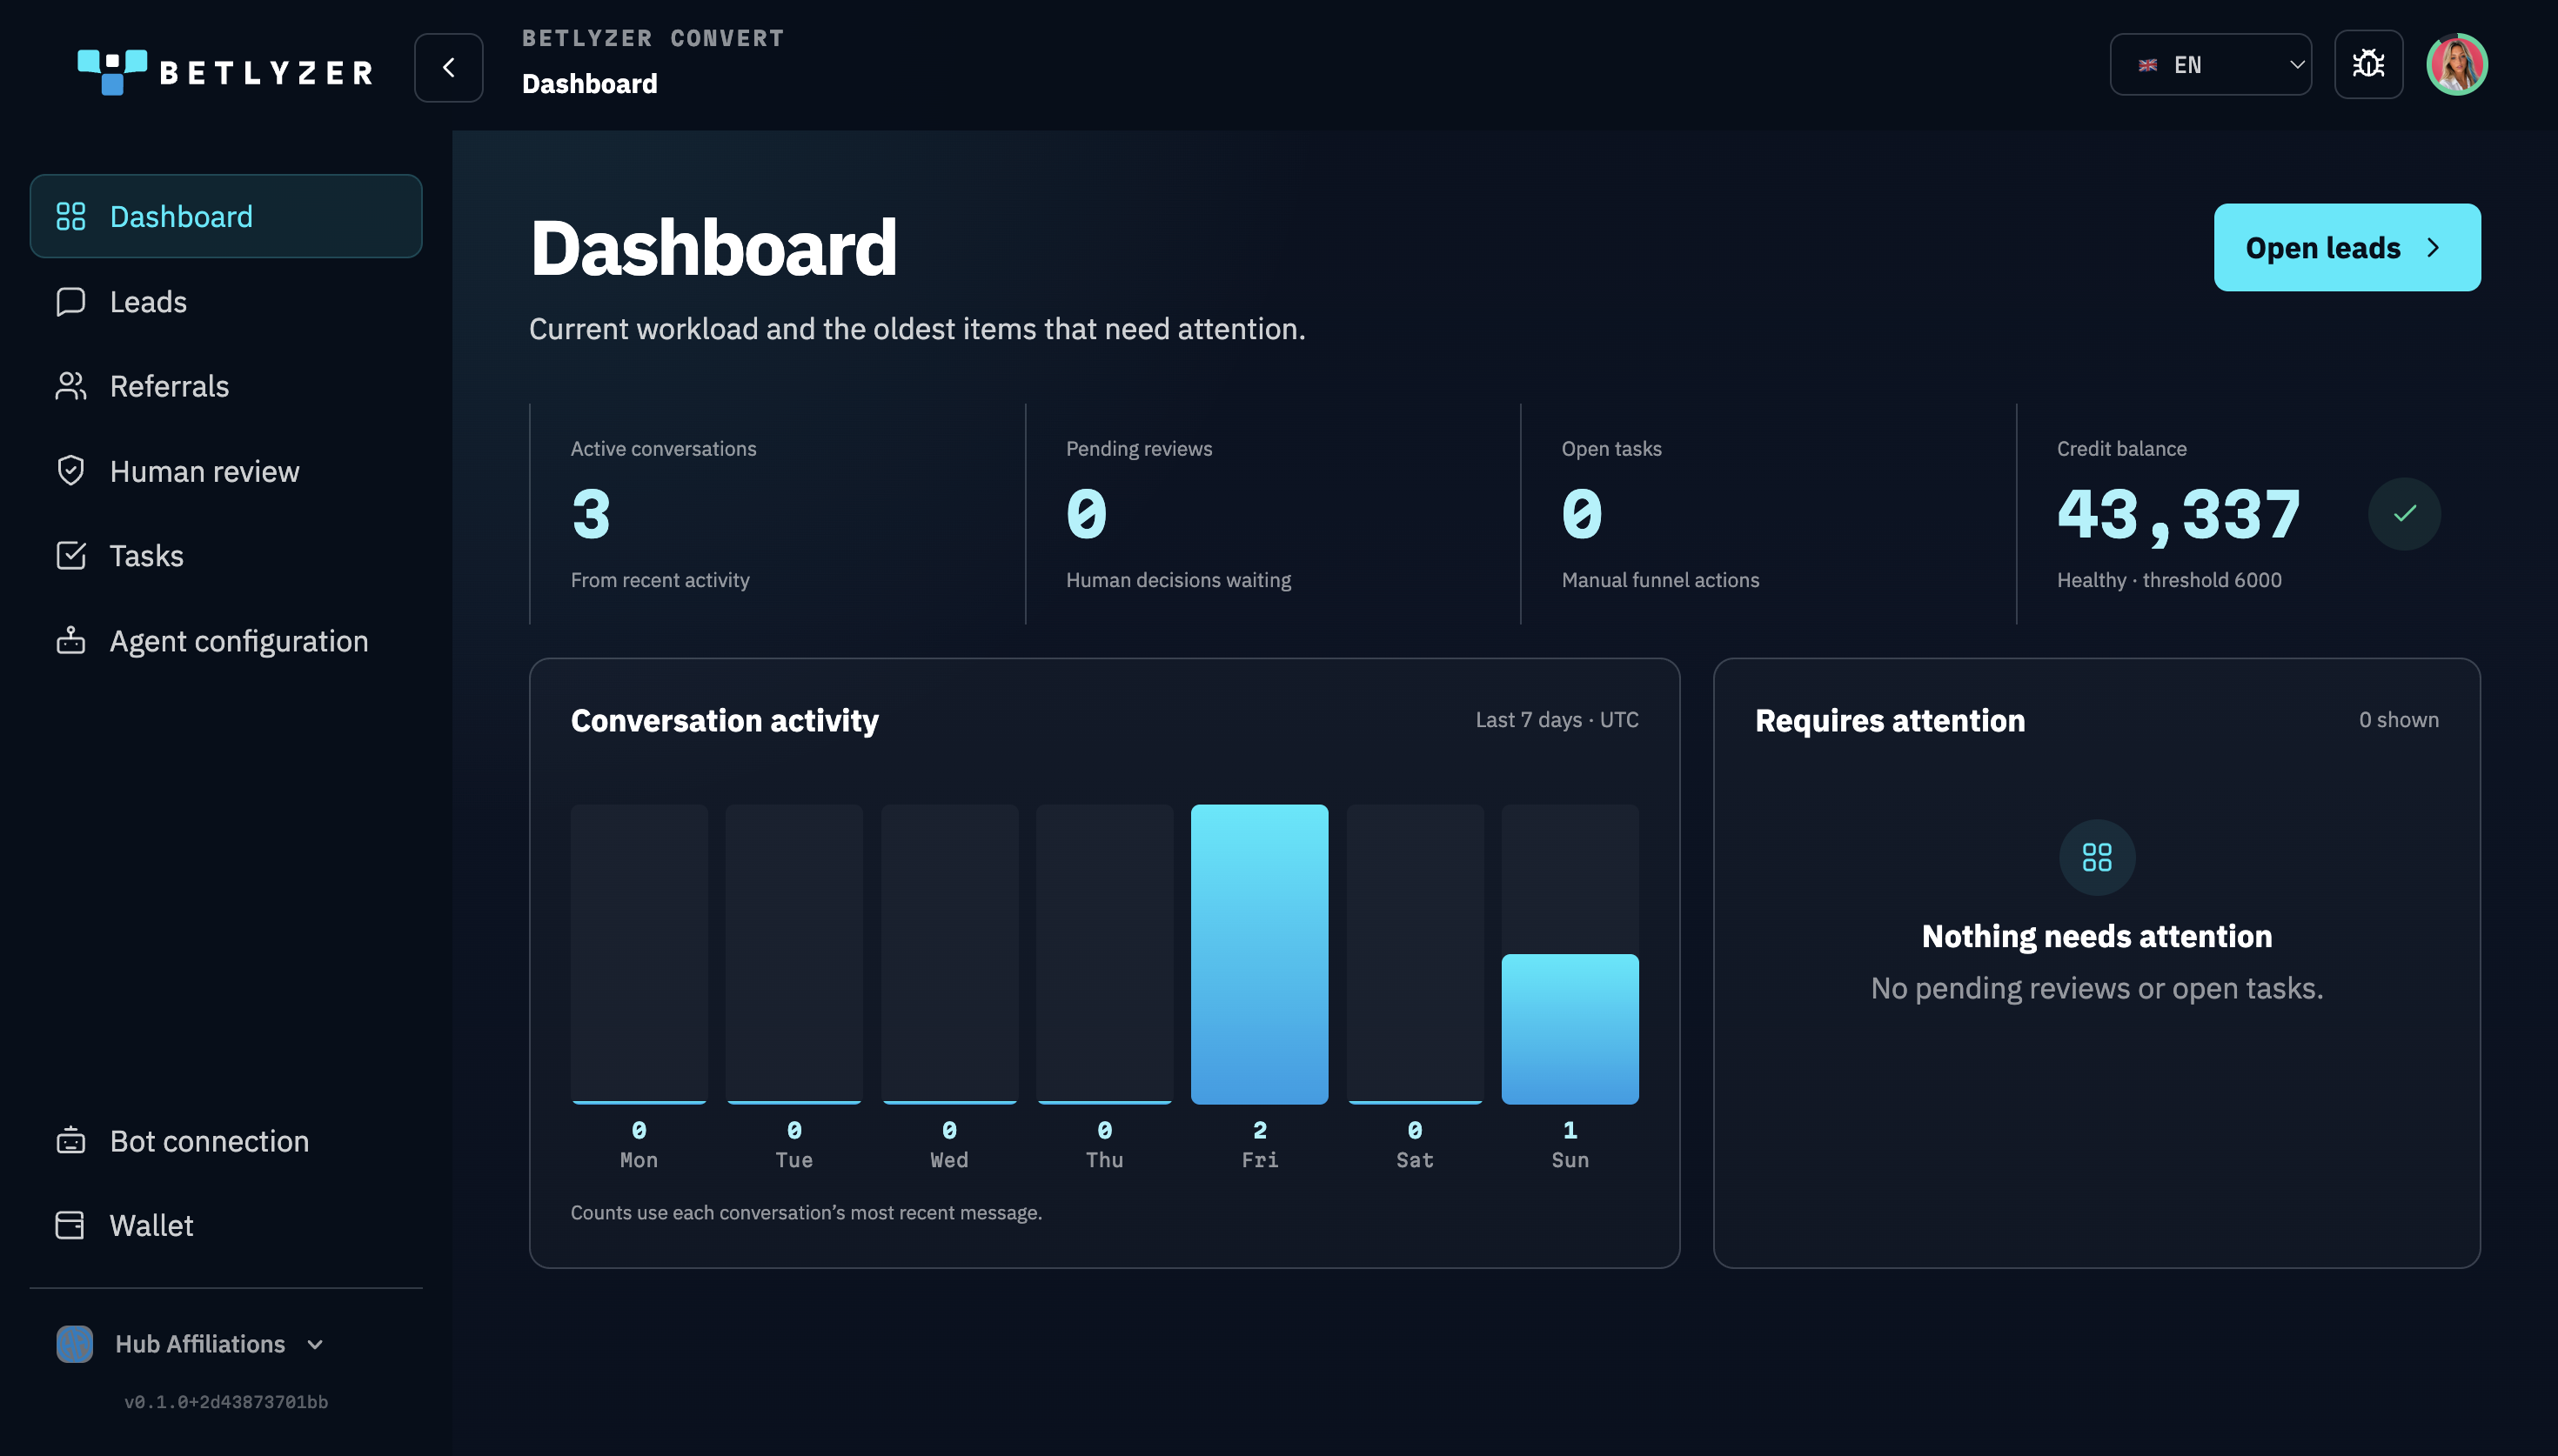Click the Friday activity bar
Image resolution: width=2558 pixels, height=1456 pixels.
coord(1259,954)
